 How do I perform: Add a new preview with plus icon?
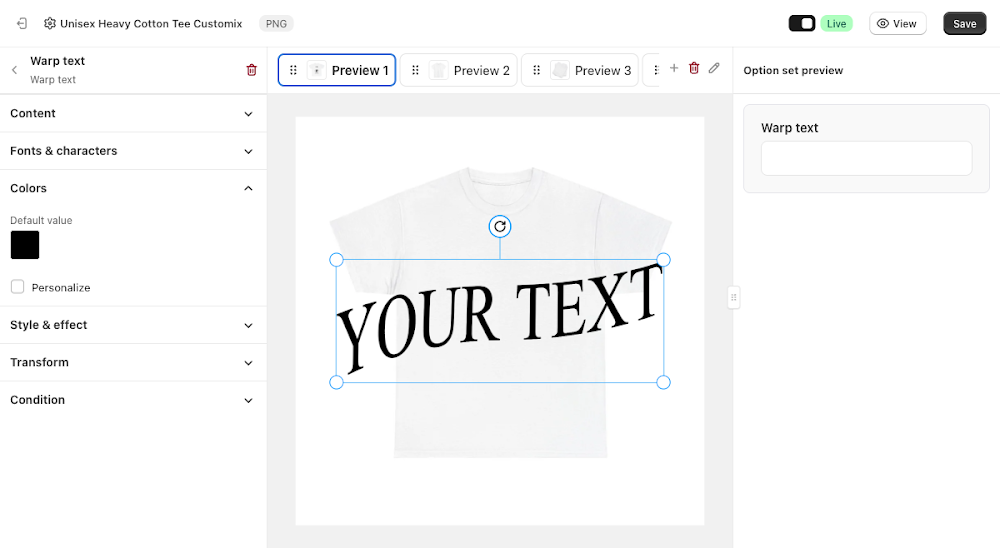pyautogui.click(x=673, y=68)
